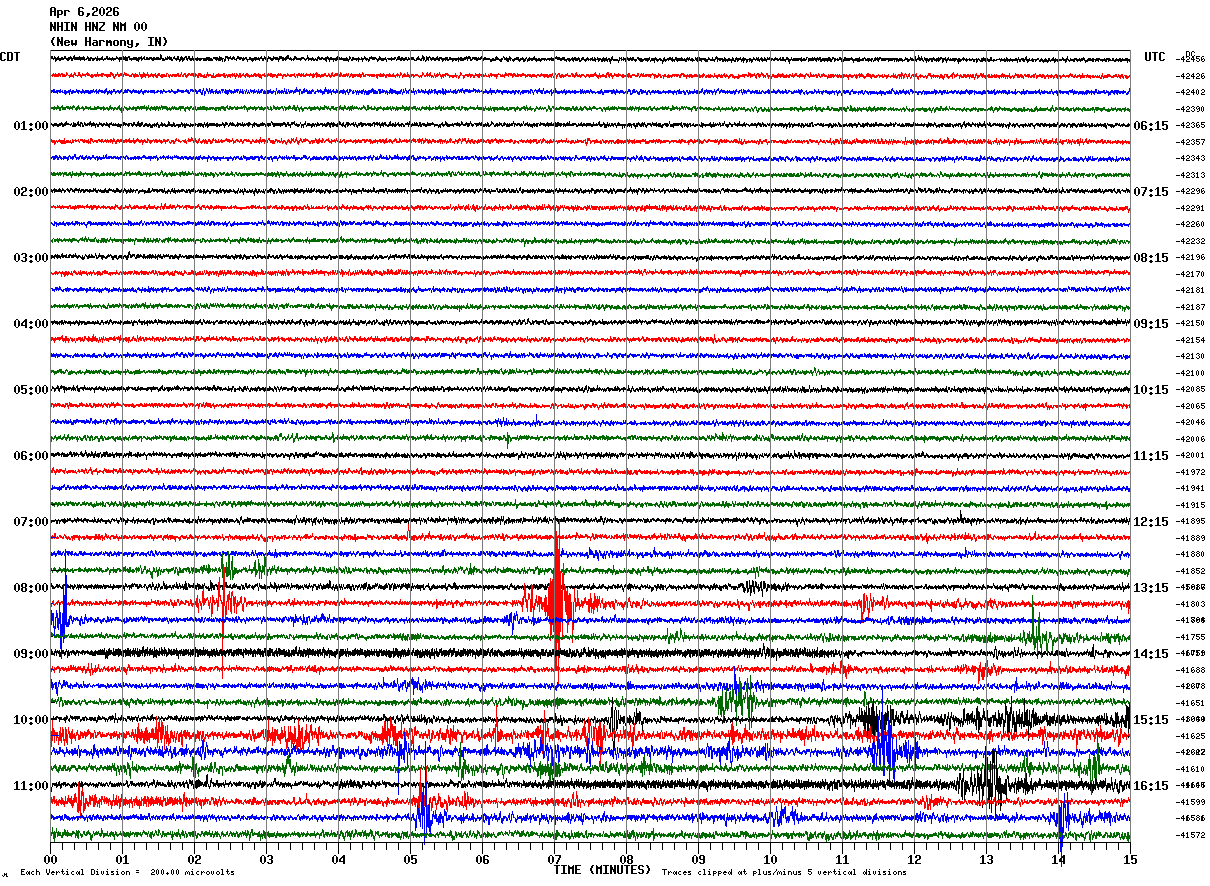Screen dimensions: 1210x886
Task: Click the '01:00' CDT time label
Action: tap(31, 126)
